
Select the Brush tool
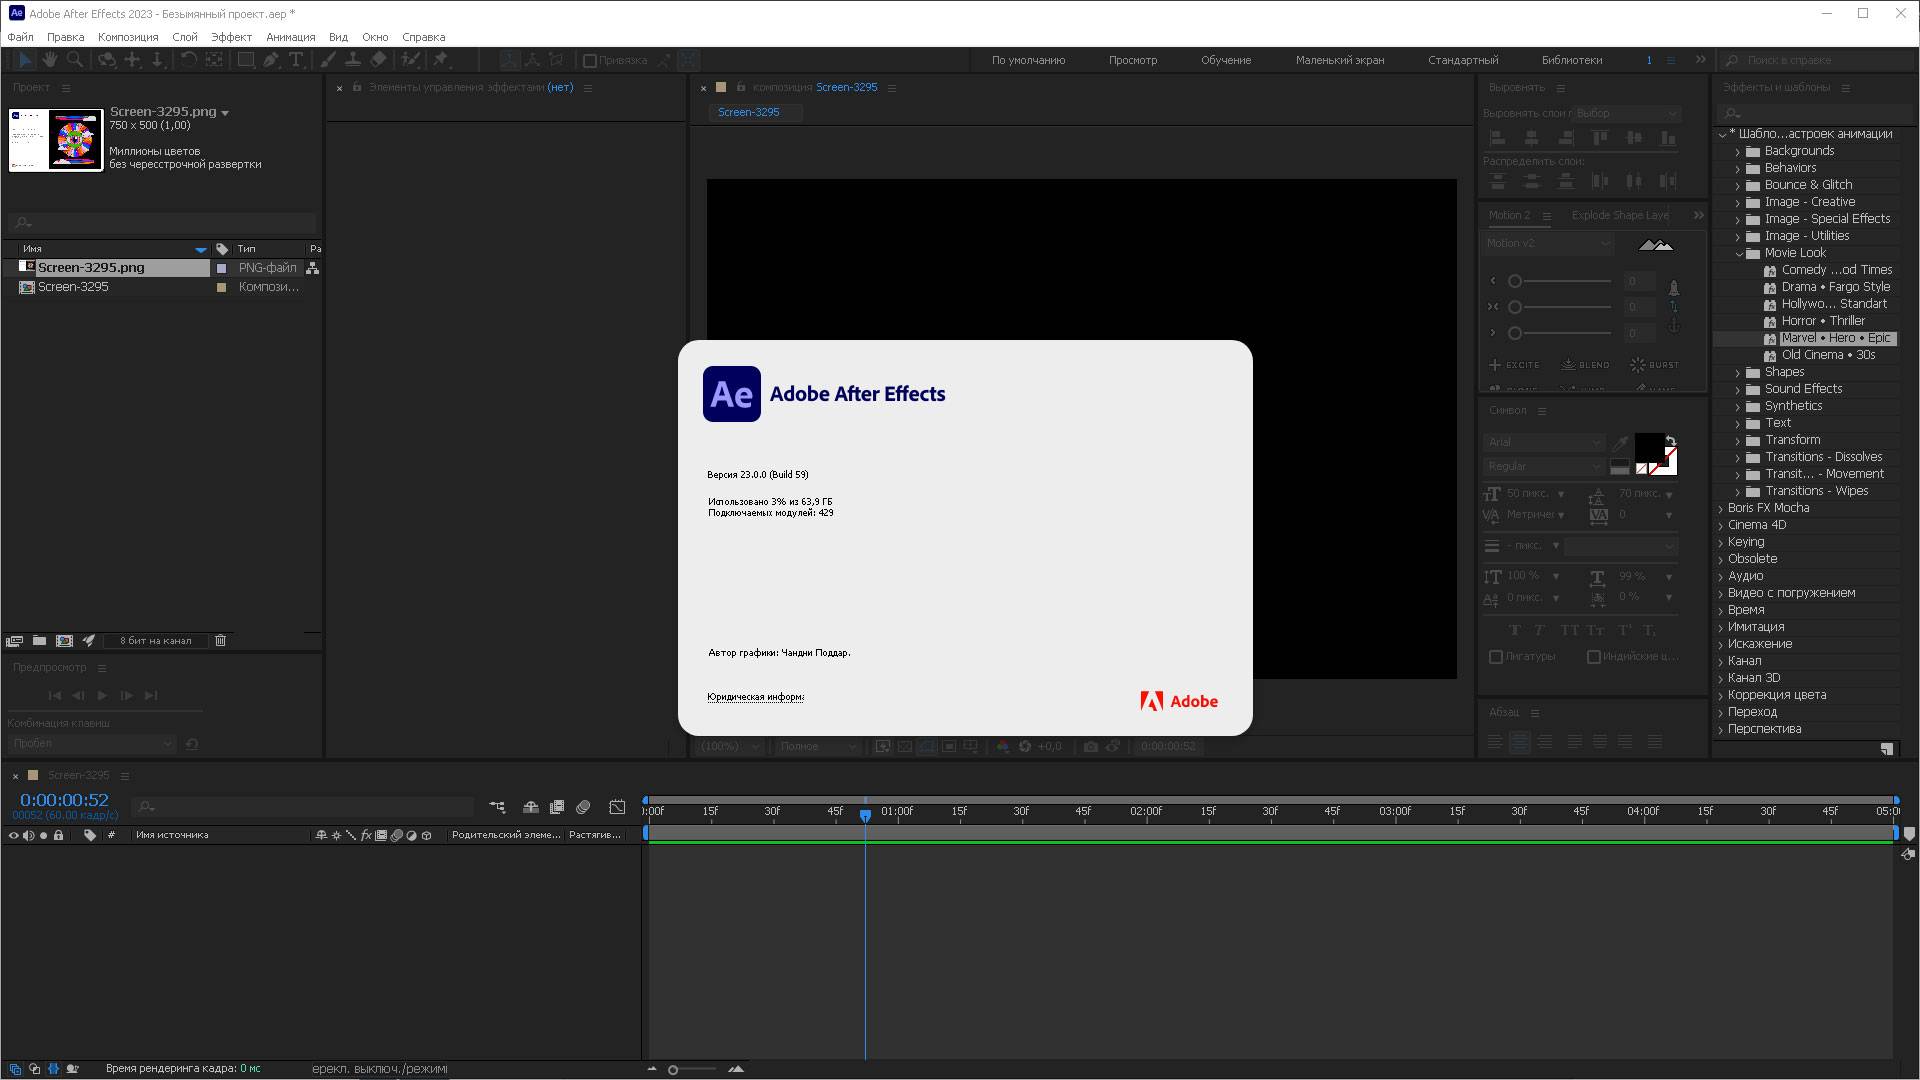(327, 60)
